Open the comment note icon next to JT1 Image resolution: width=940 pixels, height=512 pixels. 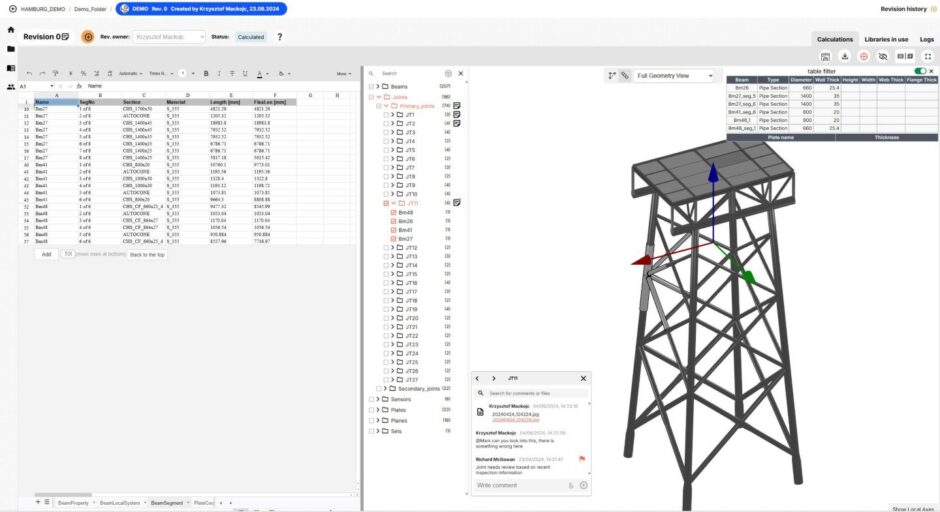[x=456, y=115]
